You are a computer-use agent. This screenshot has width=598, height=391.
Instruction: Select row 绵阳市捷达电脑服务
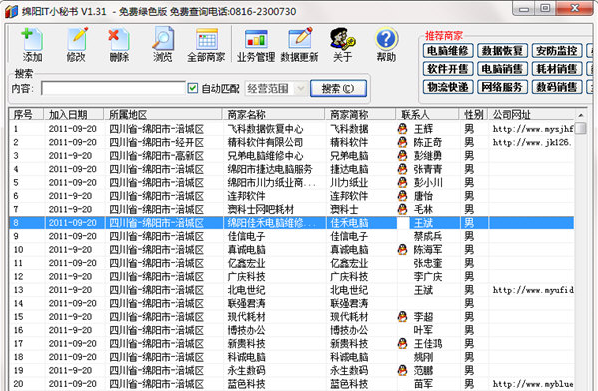(291, 169)
